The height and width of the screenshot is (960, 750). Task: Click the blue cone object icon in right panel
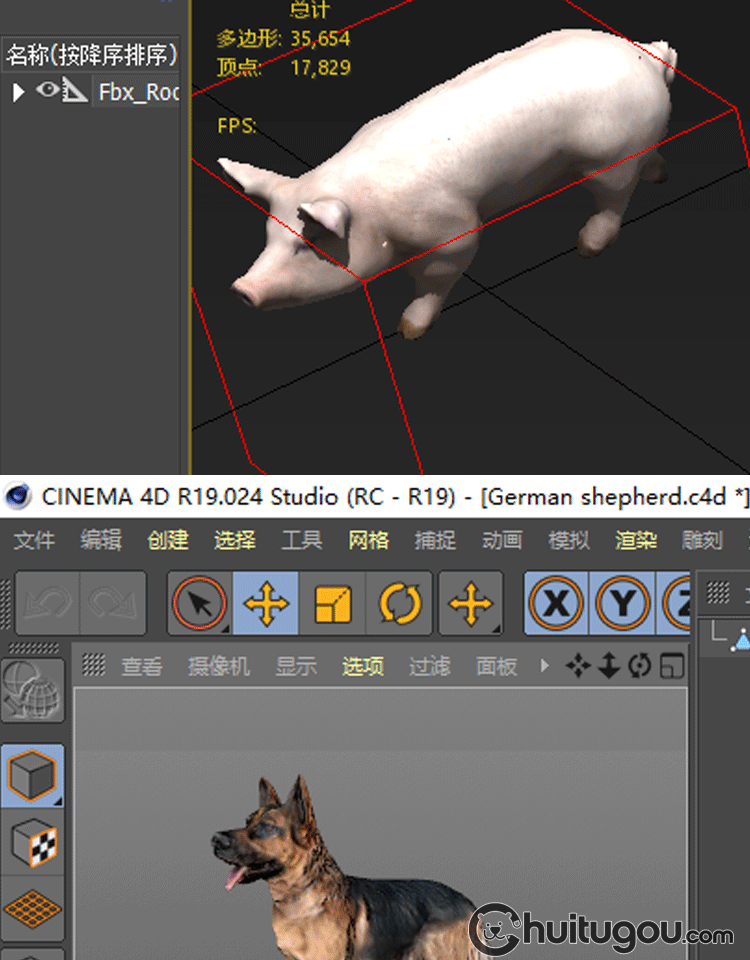coord(742,640)
